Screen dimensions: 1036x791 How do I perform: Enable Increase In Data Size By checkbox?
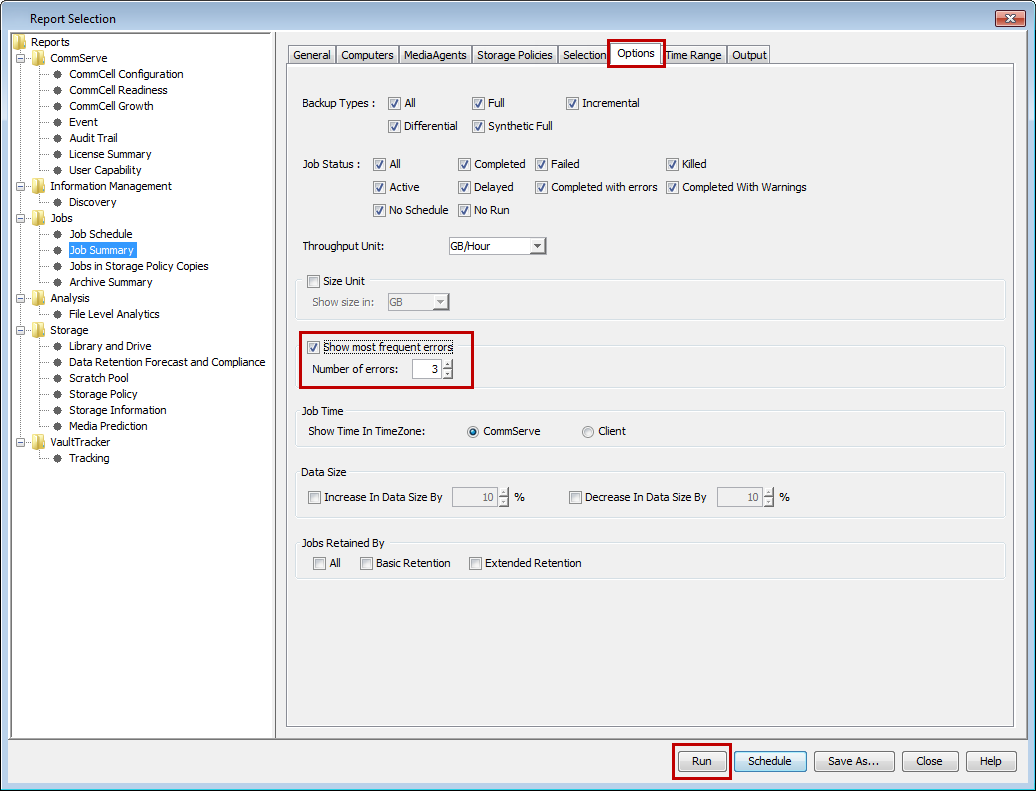(x=314, y=497)
